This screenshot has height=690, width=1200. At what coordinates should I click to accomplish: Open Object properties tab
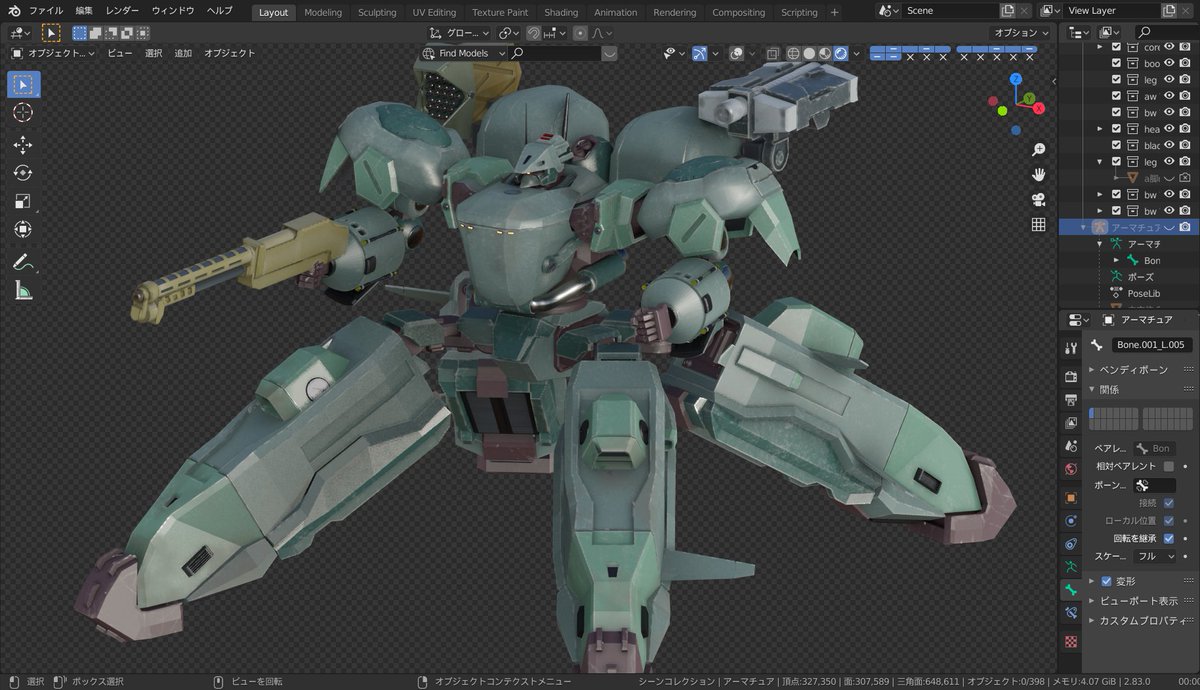click(1071, 497)
